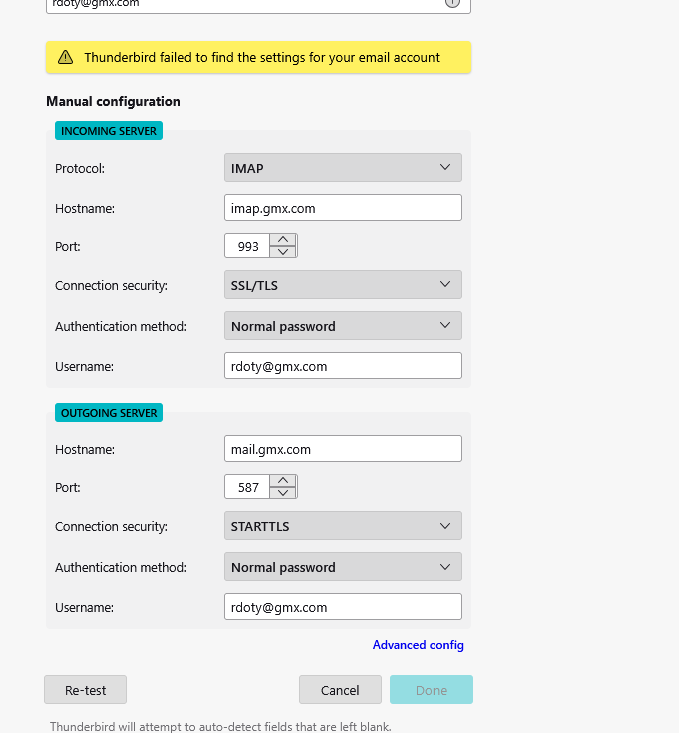
Task: Open incoming Connection security SSL/TLS dropdown
Action: pos(343,285)
